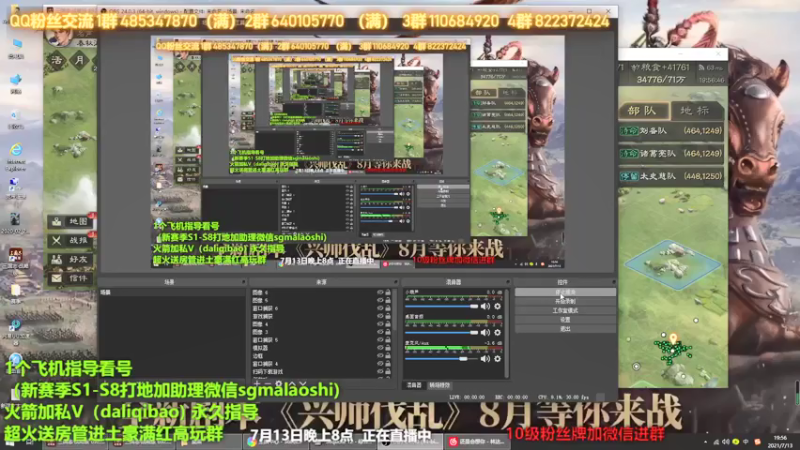Viewport: 800px width, 450px height.
Task: Hide the 窗口捕获 6 source via eye icon
Action: point(380,308)
